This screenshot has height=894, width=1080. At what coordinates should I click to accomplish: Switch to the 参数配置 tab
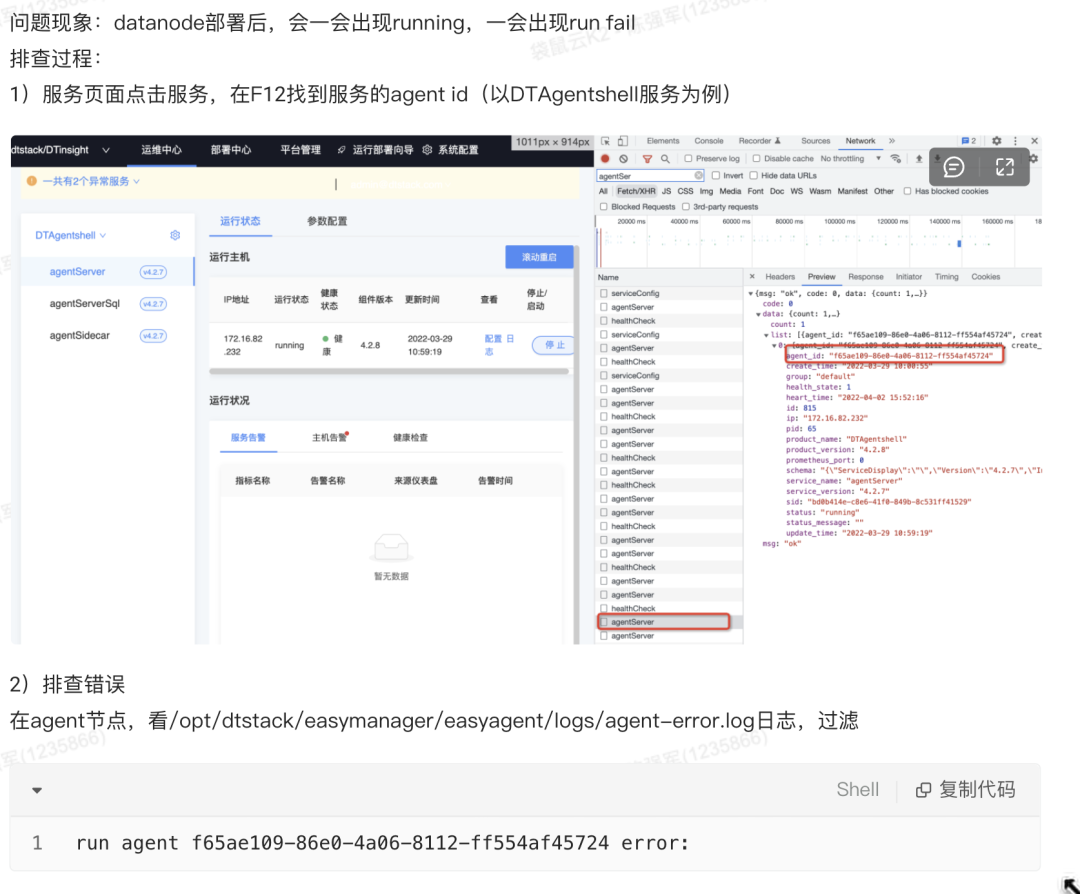[x=327, y=221]
